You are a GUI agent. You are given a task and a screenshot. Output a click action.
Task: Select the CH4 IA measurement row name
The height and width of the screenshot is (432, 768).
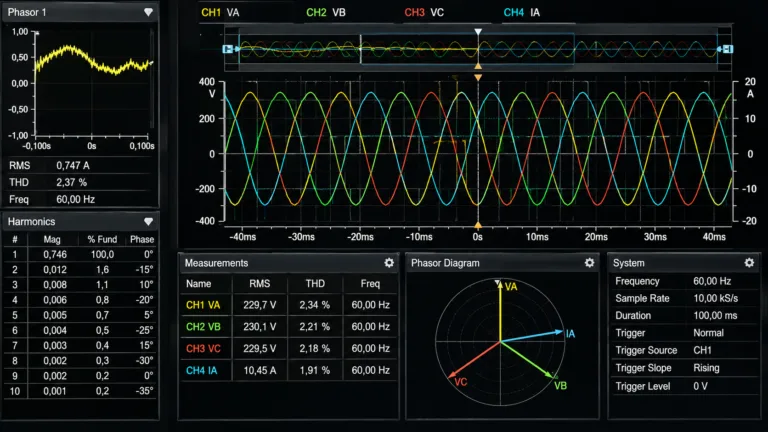coord(201,370)
